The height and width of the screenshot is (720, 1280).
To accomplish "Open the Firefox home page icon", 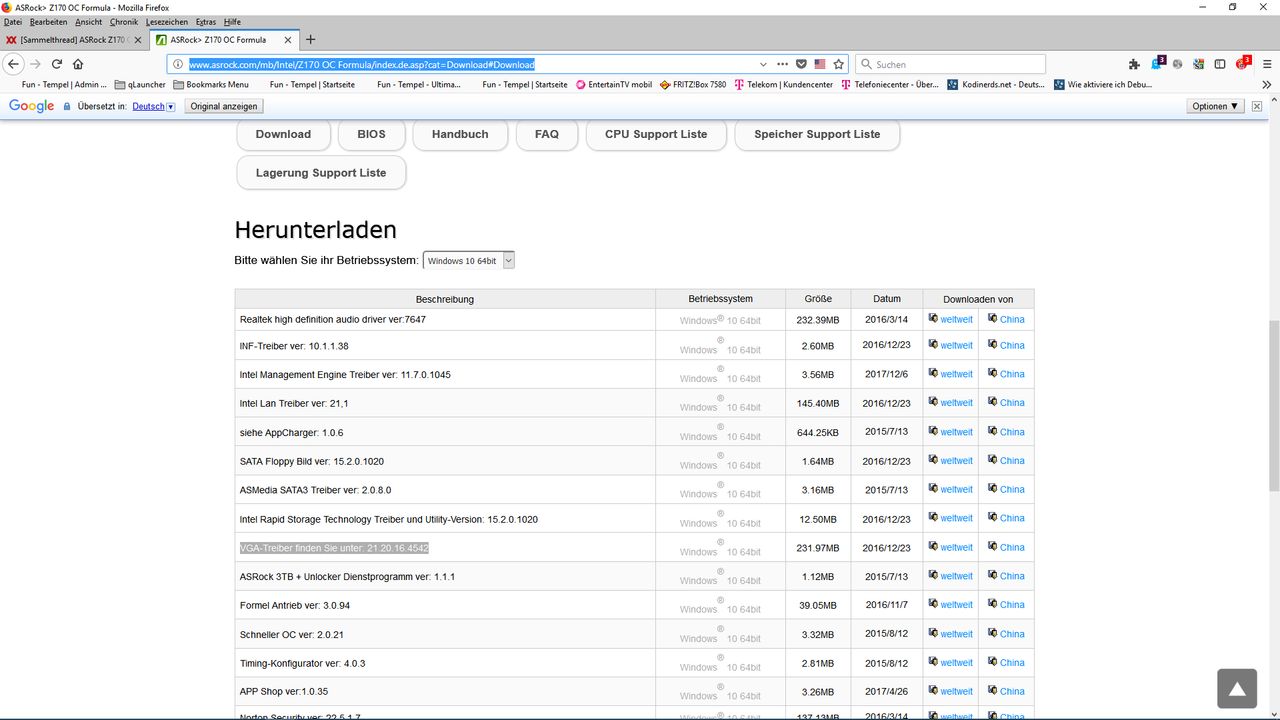I will tap(78, 64).
